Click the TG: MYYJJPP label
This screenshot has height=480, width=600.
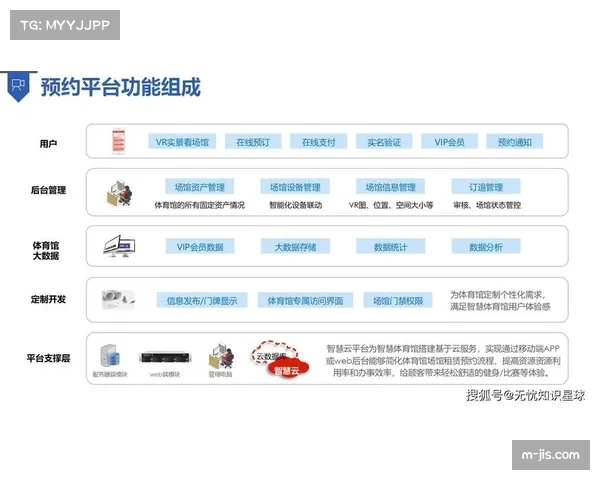point(65,25)
